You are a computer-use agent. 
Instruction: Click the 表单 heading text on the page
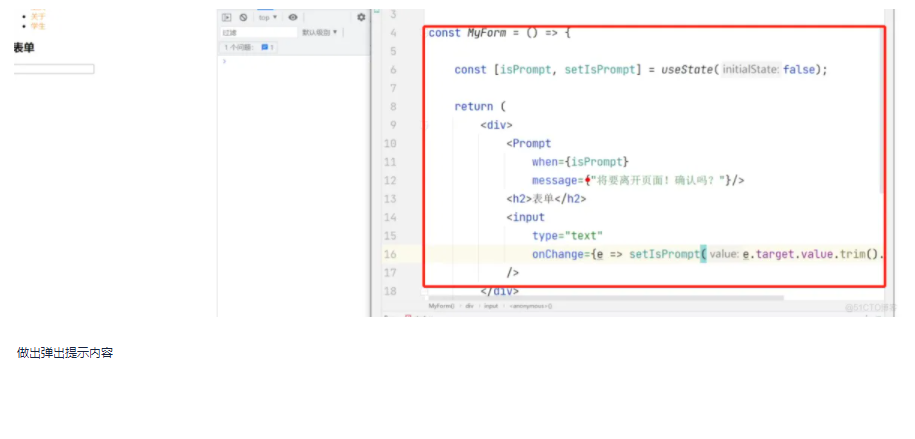coord(24,48)
